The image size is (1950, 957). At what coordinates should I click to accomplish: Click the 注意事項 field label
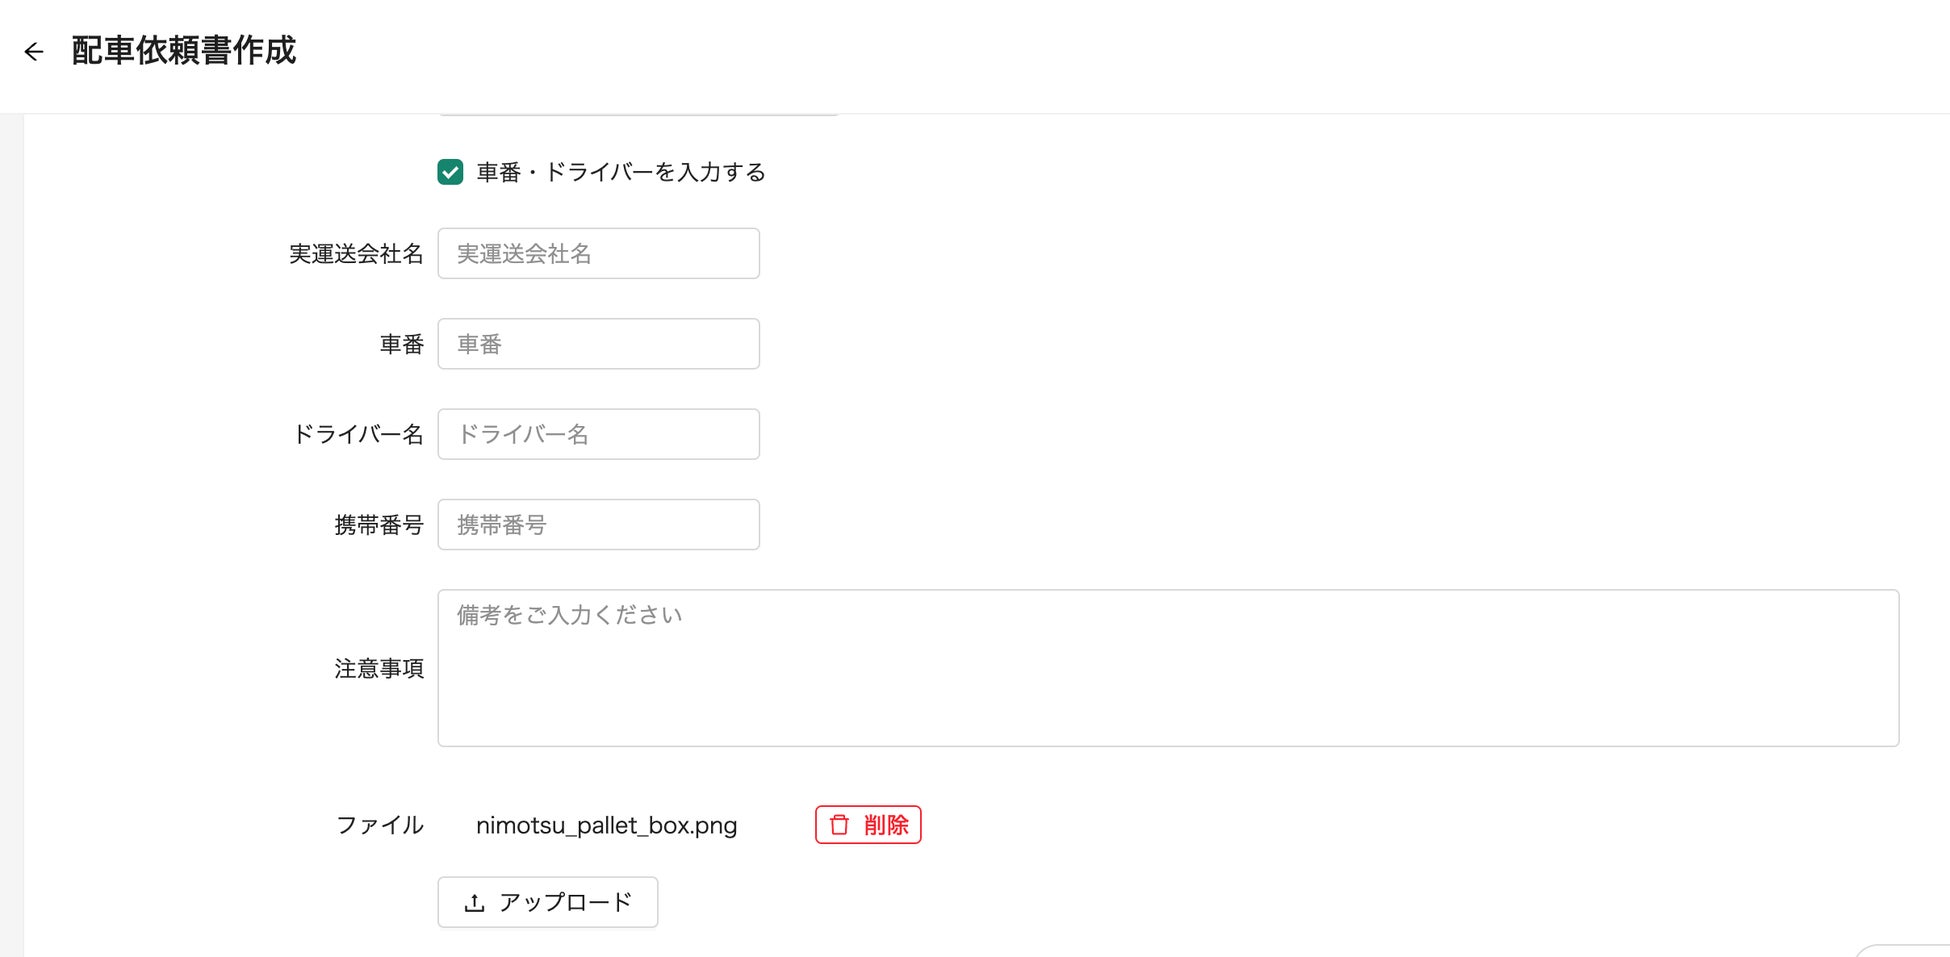tap(378, 668)
